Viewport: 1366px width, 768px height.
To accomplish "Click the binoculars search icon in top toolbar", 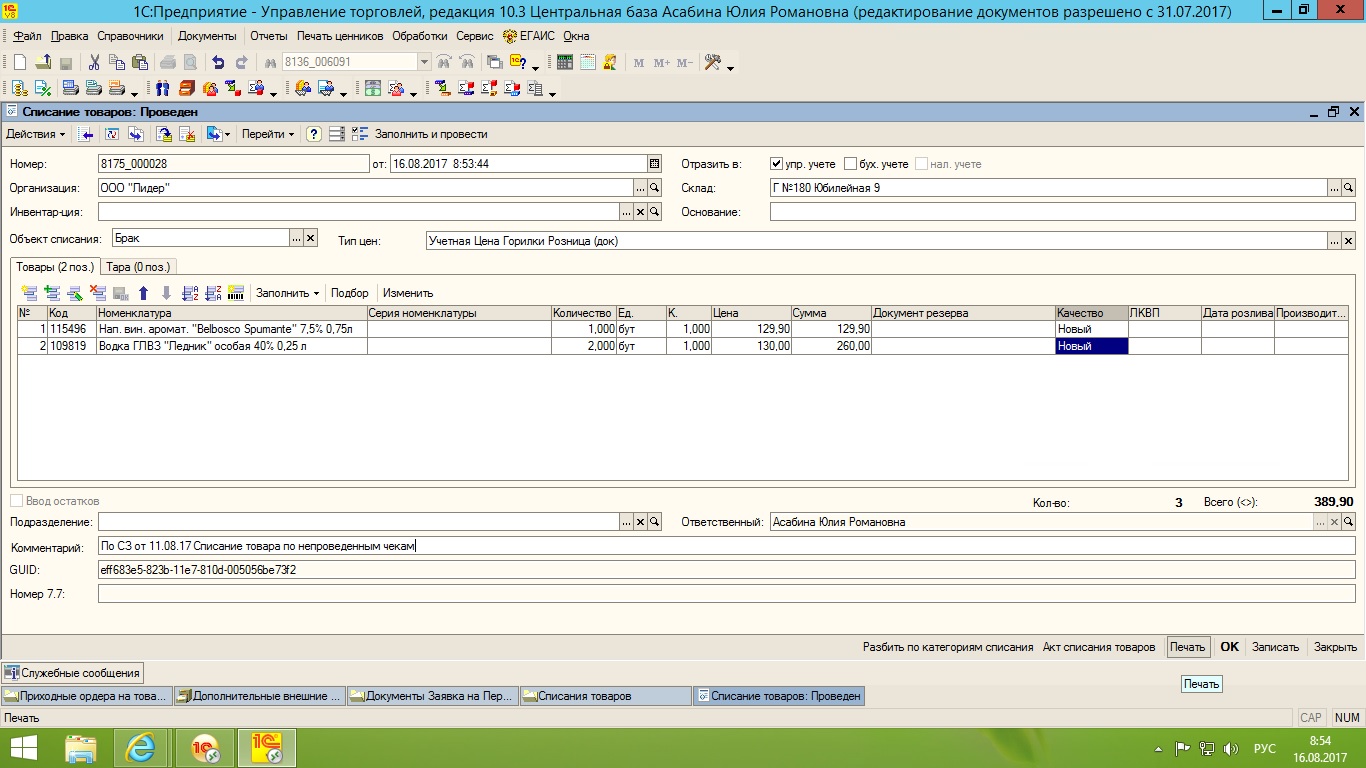I will (270, 62).
